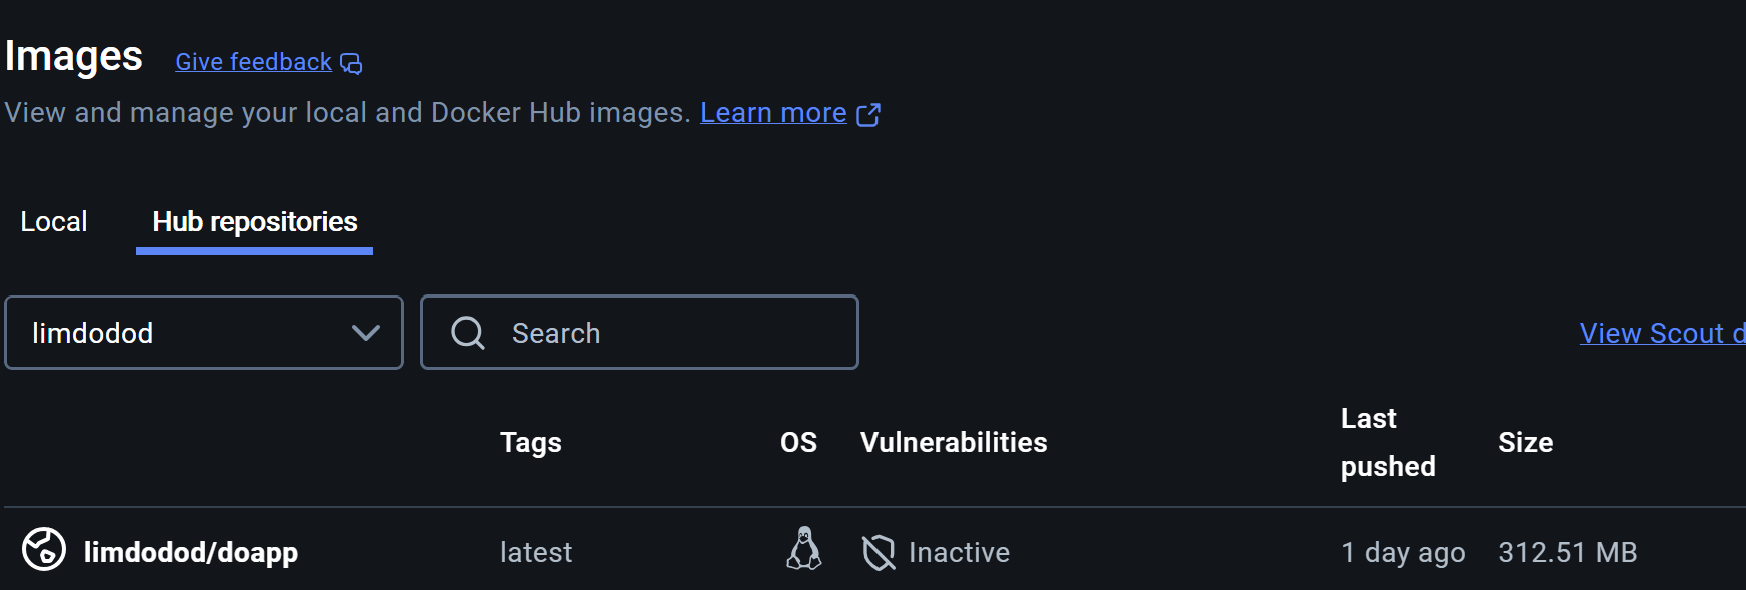Click the external-link icon after Learn more

click(x=868, y=115)
